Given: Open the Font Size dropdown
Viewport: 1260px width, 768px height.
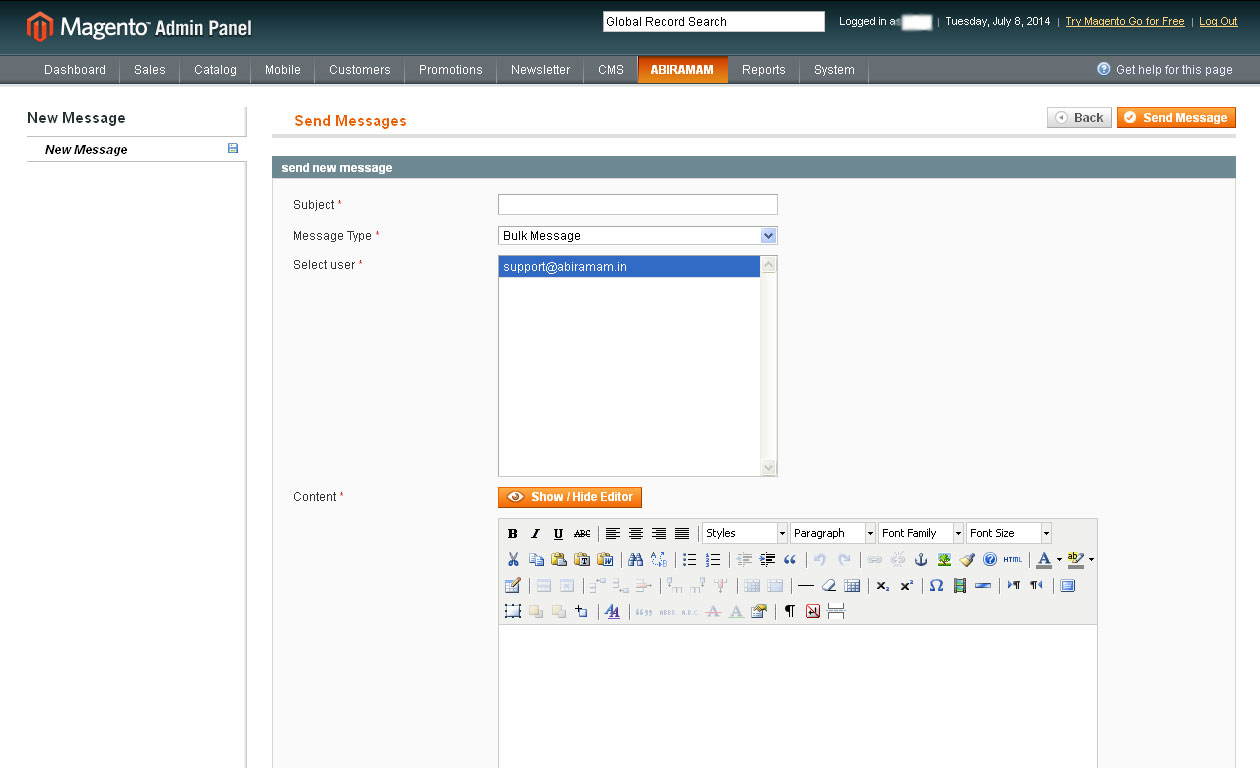Looking at the screenshot, I should 1009,534.
